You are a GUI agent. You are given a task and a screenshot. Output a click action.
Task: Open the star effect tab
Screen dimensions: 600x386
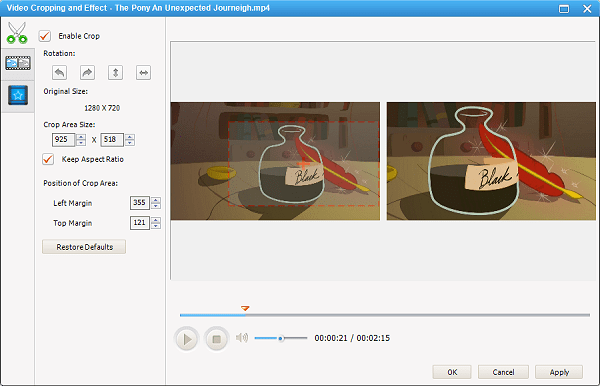(18, 95)
